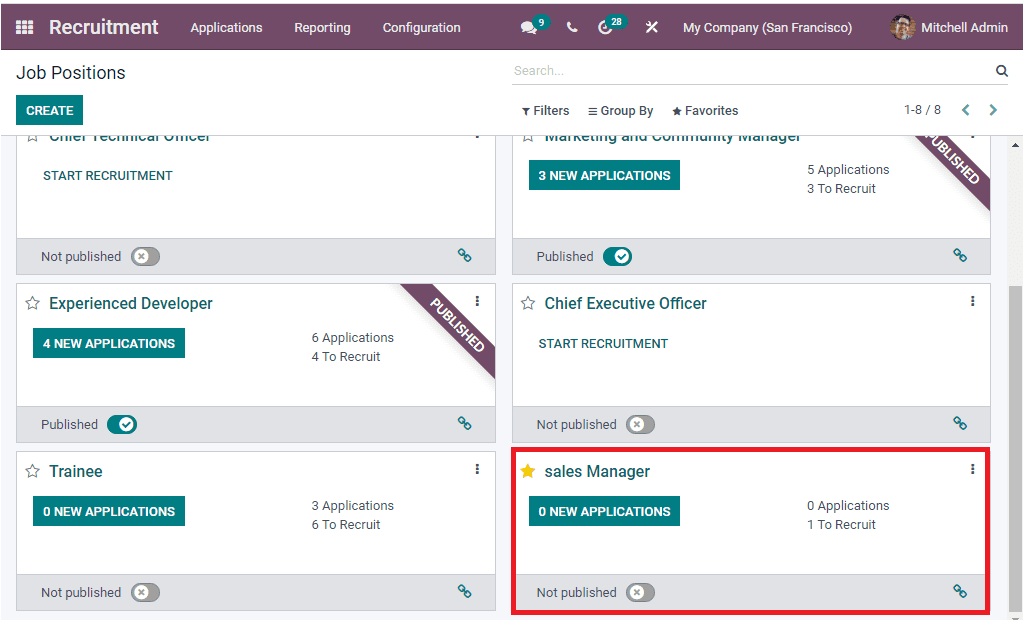Open Trainee card three-dot menu
Viewport: 1024px width, 621px height.
pyautogui.click(x=477, y=469)
